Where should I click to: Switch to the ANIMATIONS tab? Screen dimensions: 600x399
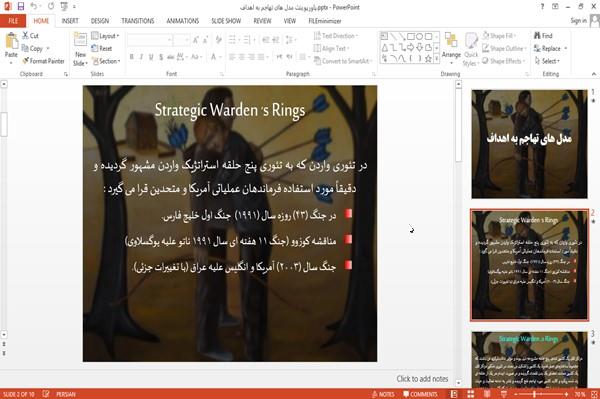point(183,21)
